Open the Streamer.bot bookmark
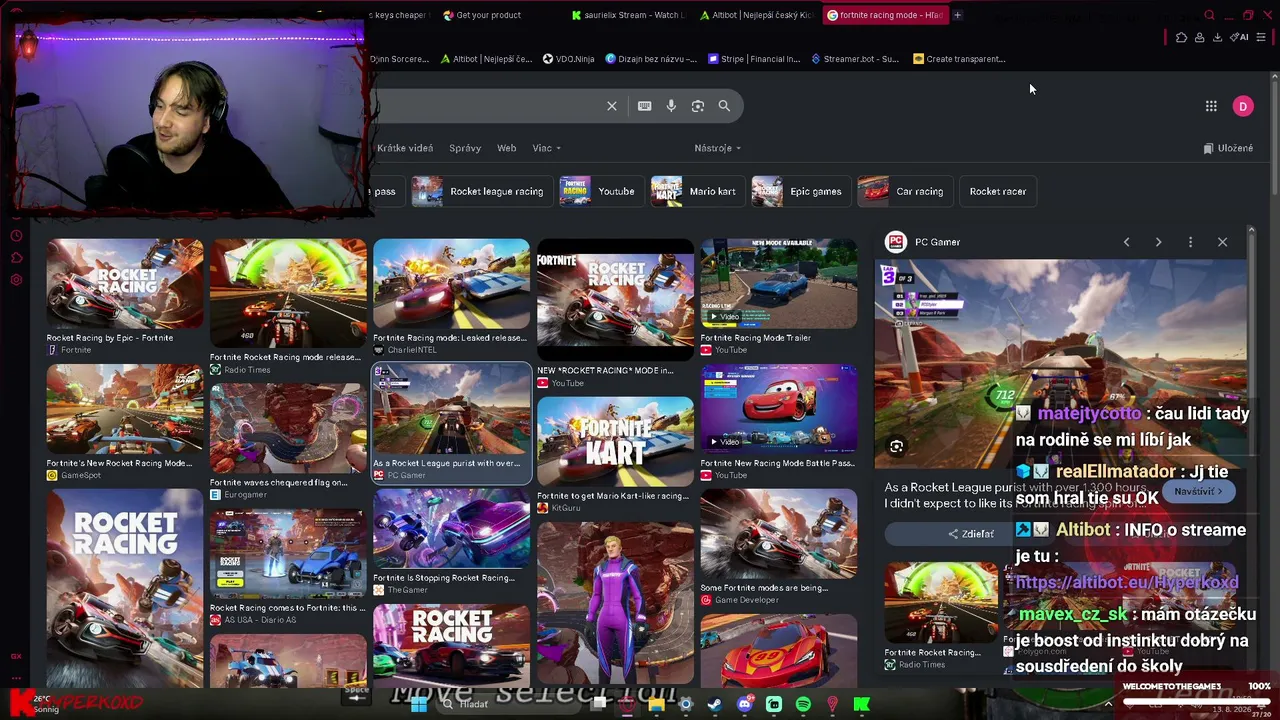 tap(855, 59)
